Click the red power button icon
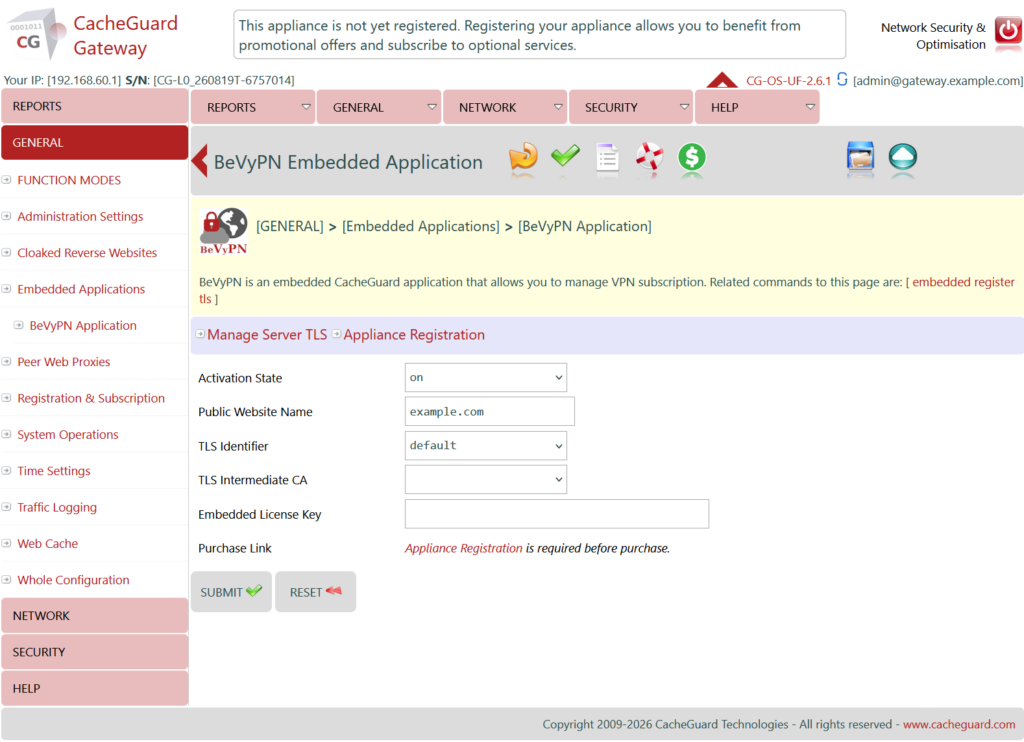The width and height of the screenshot is (1024, 742). click(x=1008, y=31)
